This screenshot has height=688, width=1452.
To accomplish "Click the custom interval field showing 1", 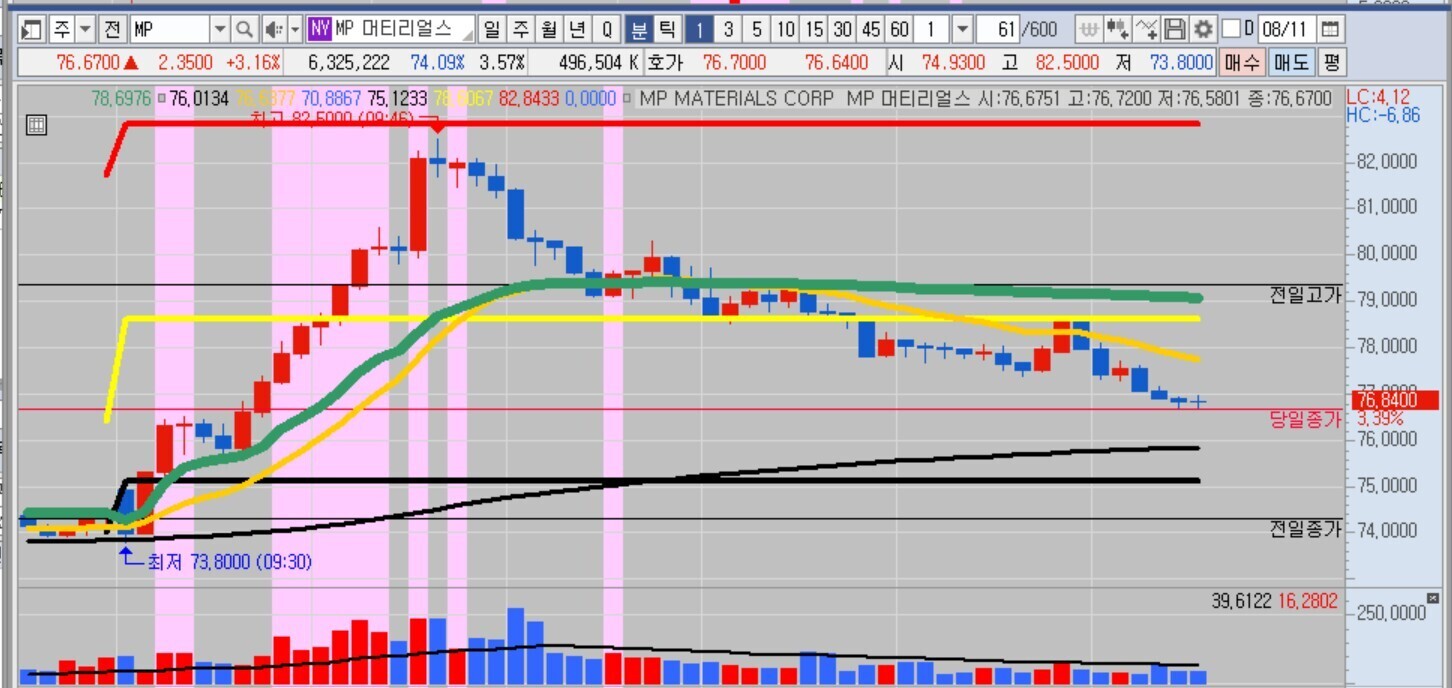I will click(933, 28).
